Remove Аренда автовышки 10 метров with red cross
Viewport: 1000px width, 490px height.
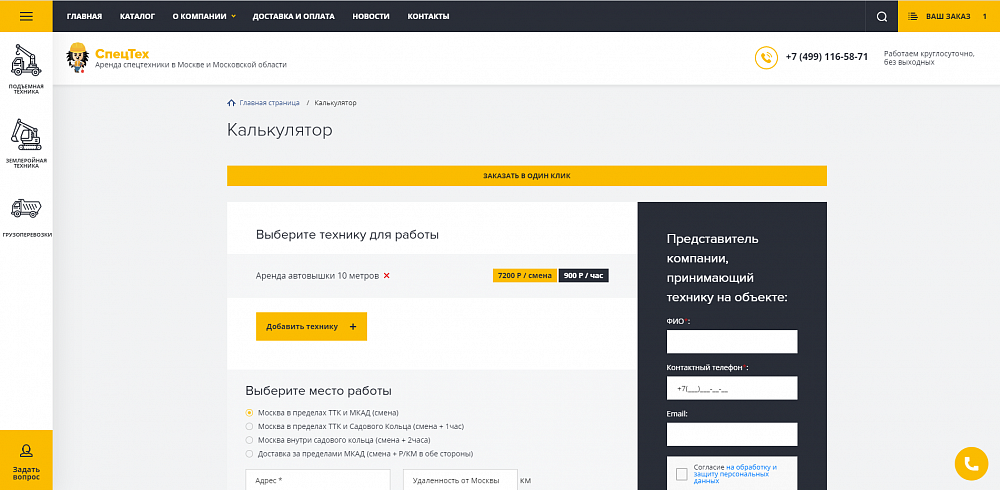386,276
